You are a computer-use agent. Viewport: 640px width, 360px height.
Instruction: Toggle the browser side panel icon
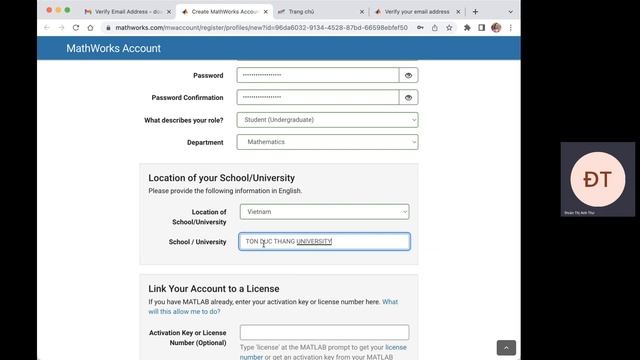pos(482,28)
